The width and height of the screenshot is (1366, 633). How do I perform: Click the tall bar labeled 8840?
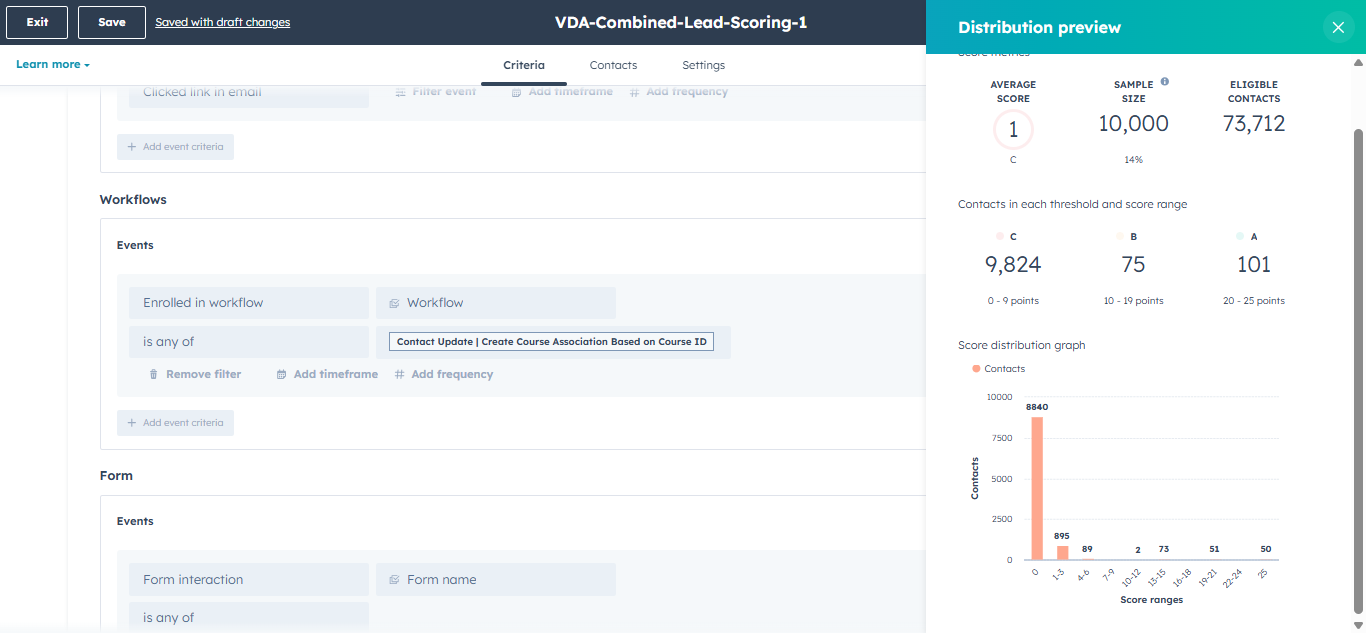pyautogui.click(x=1037, y=488)
